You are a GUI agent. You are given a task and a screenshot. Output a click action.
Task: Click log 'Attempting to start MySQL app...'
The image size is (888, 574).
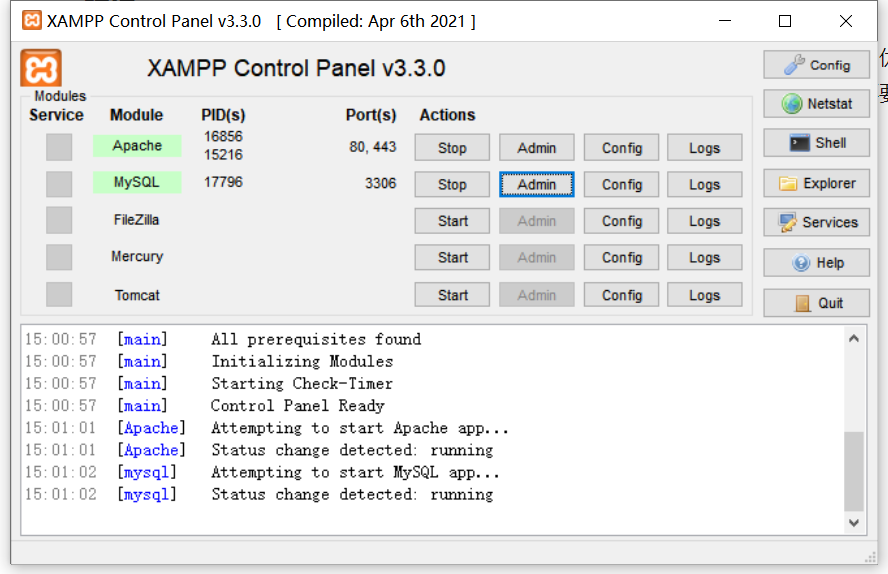click(x=355, y=472)
